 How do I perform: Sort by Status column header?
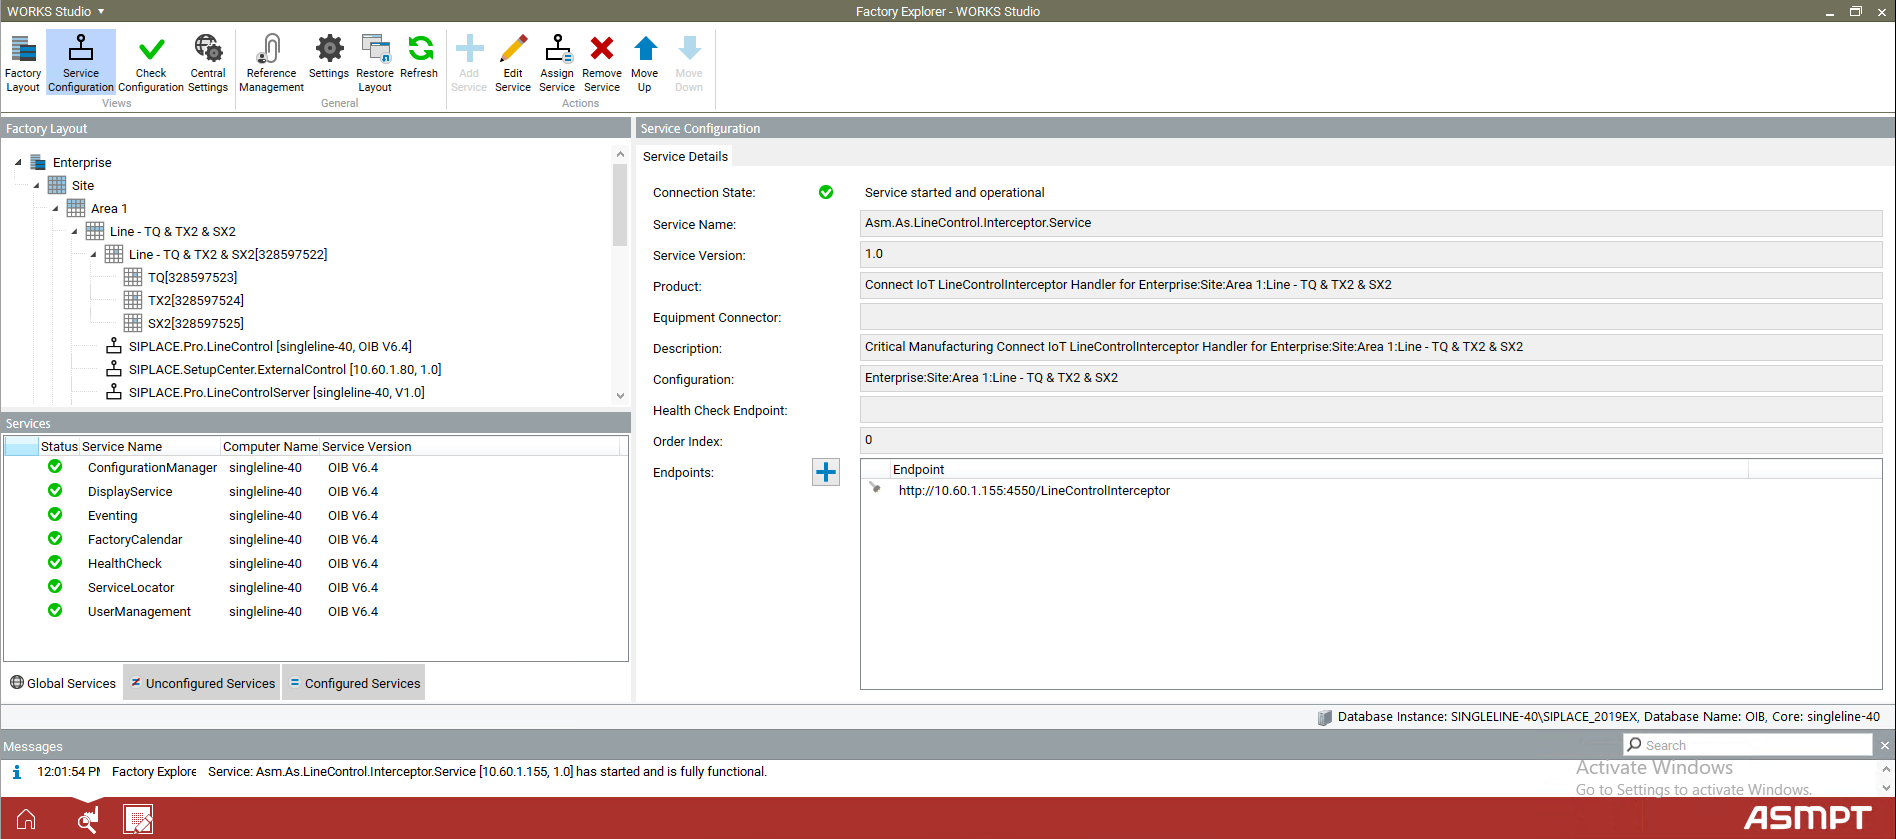tap(59, 446)
